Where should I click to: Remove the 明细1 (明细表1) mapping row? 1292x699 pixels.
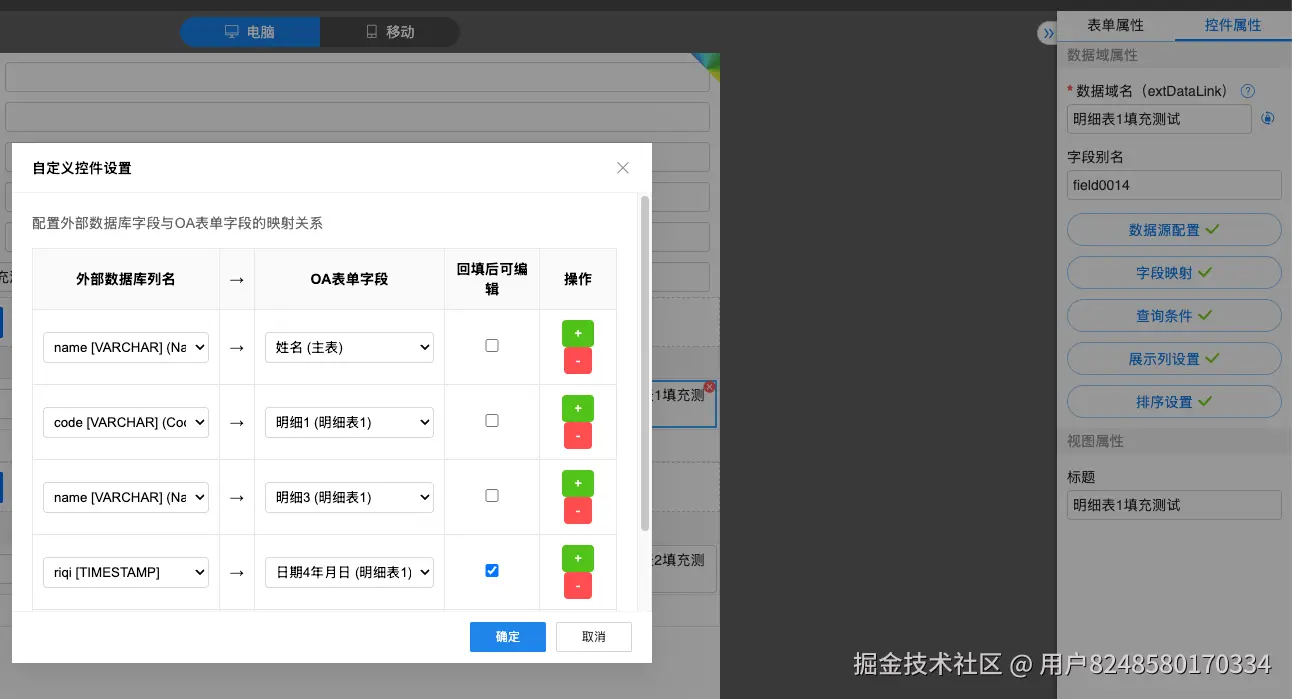tap(578, 435)
